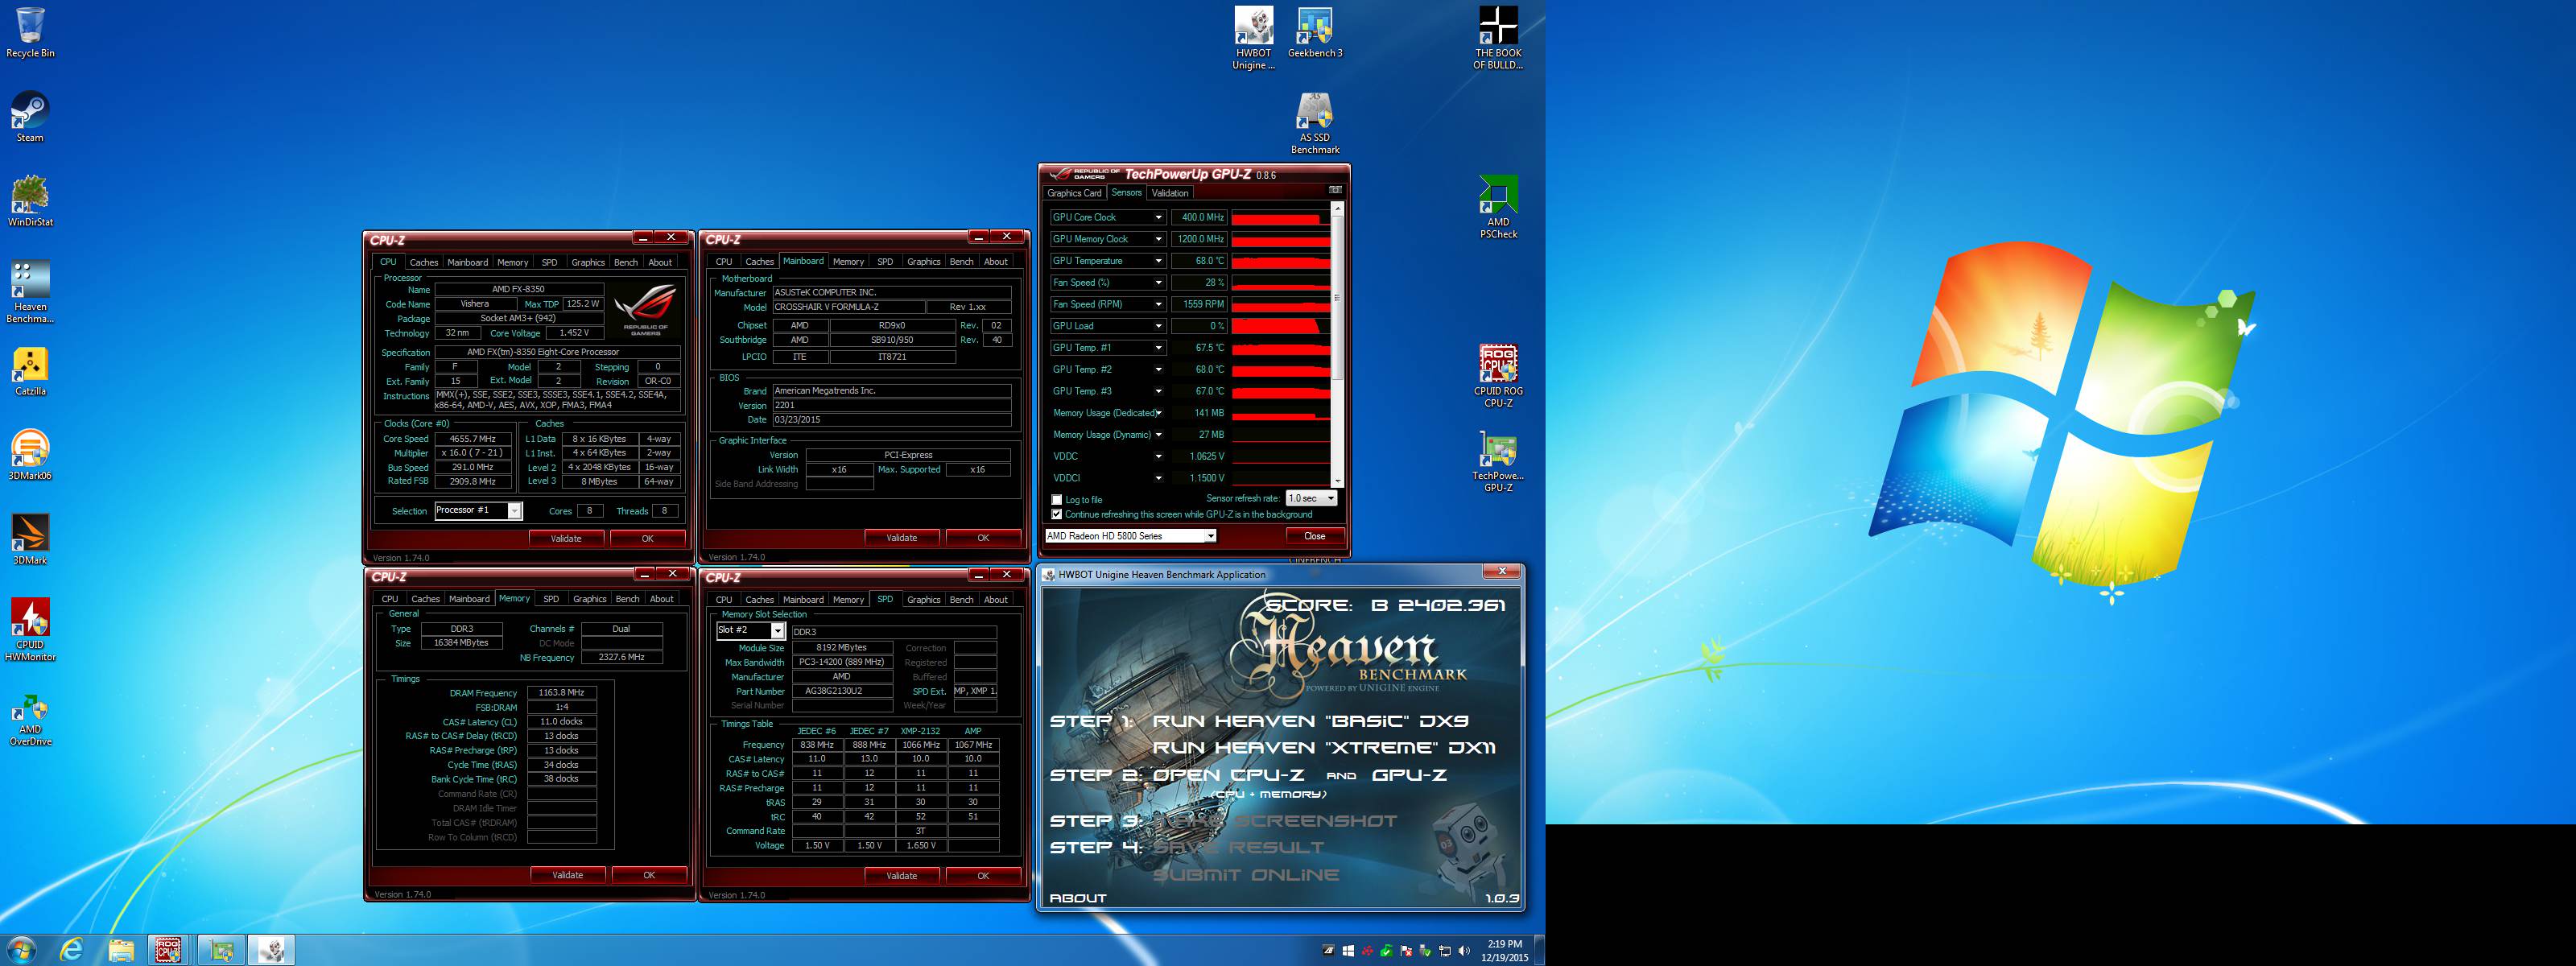Select the 3DMark desktop shortcut
The height and width of the screenshot is (966, 2576).
pyautogui.click(x=30, y=540)
